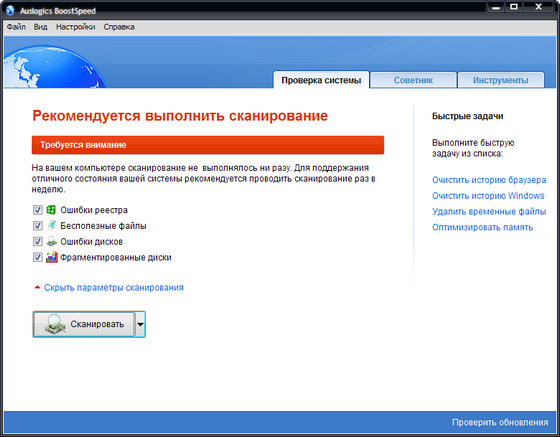Image resolution: width=560 pixels, height=437 pixels.
Task: Click Оптимизировать память link
Action: [x=482, y=227]
